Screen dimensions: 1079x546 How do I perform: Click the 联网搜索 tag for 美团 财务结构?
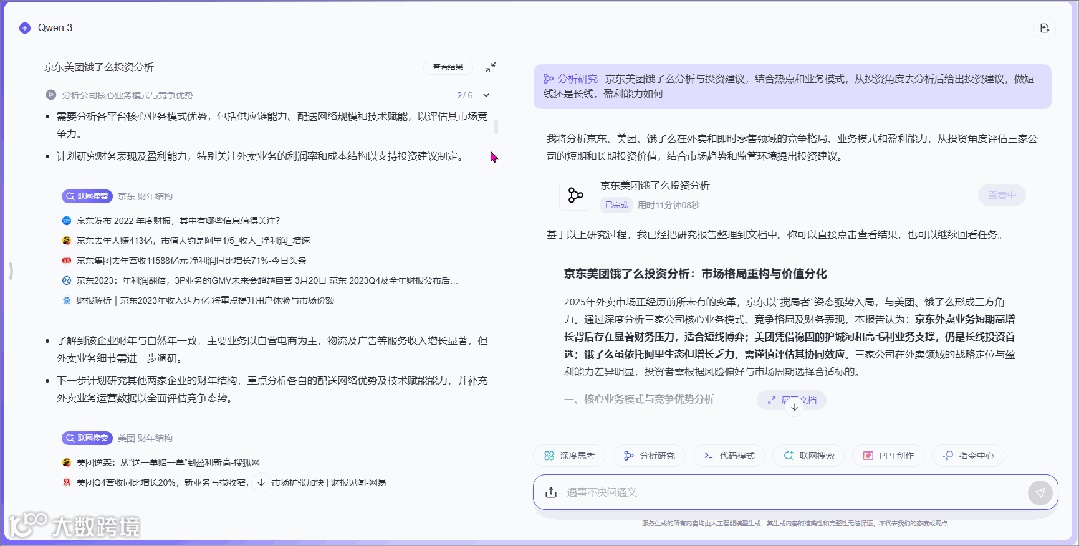pyautogui.click(x=87, y=438)
